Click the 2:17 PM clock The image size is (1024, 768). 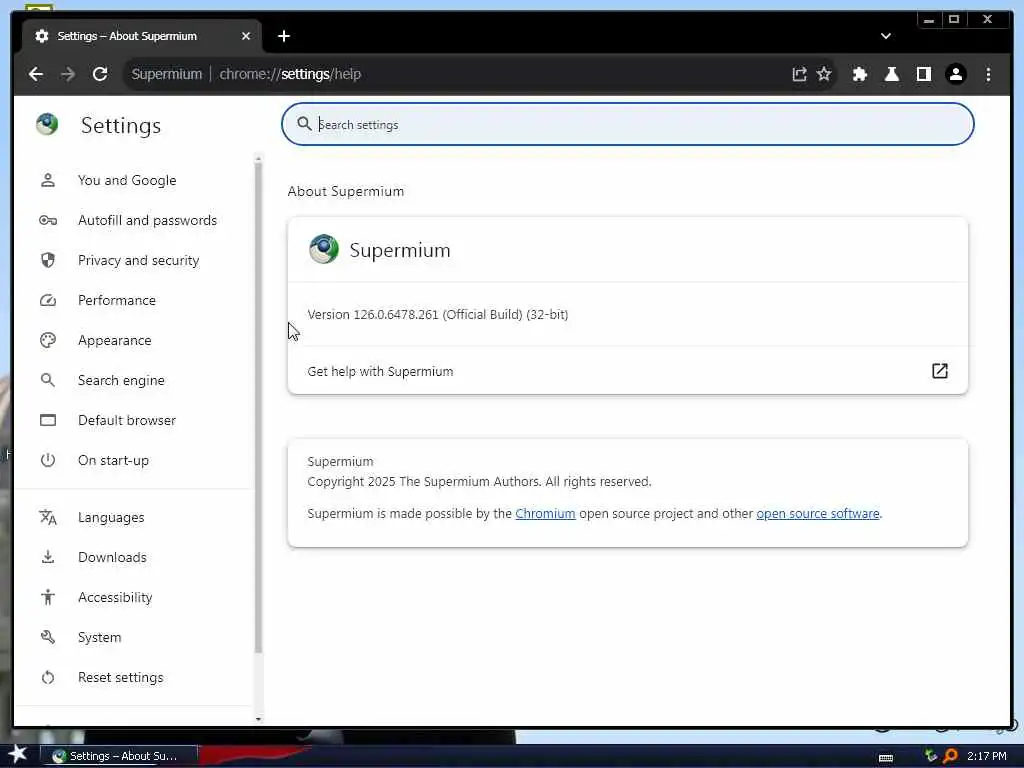[987, 756]
